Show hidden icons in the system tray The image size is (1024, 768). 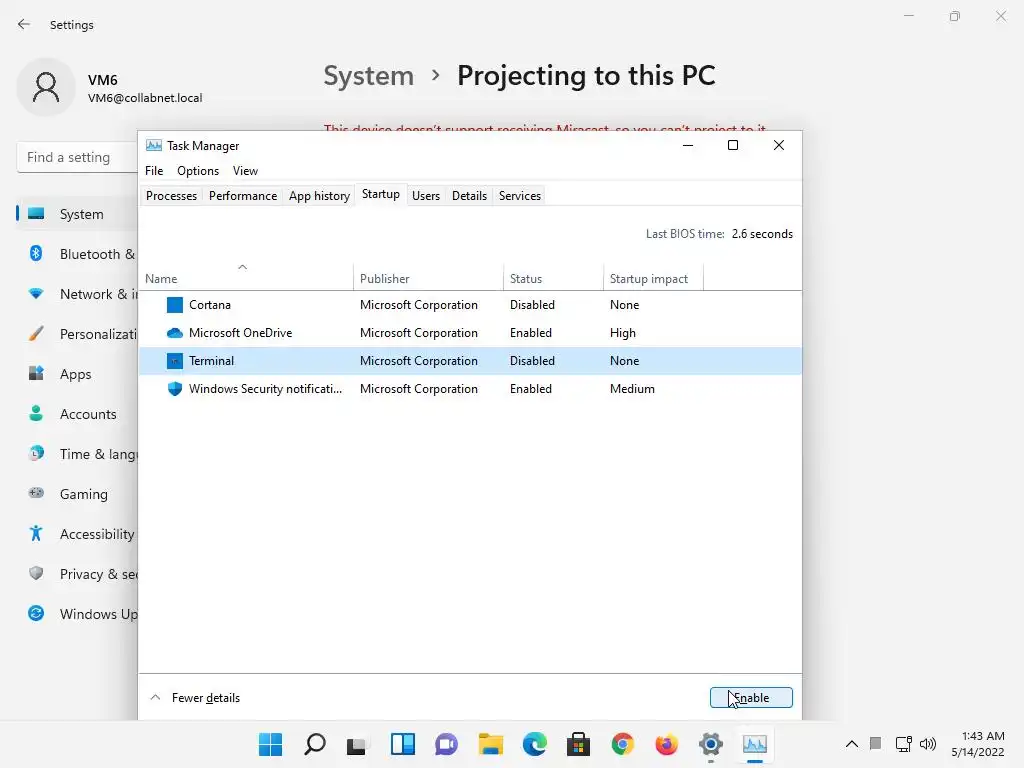click(x=852, y=744)
